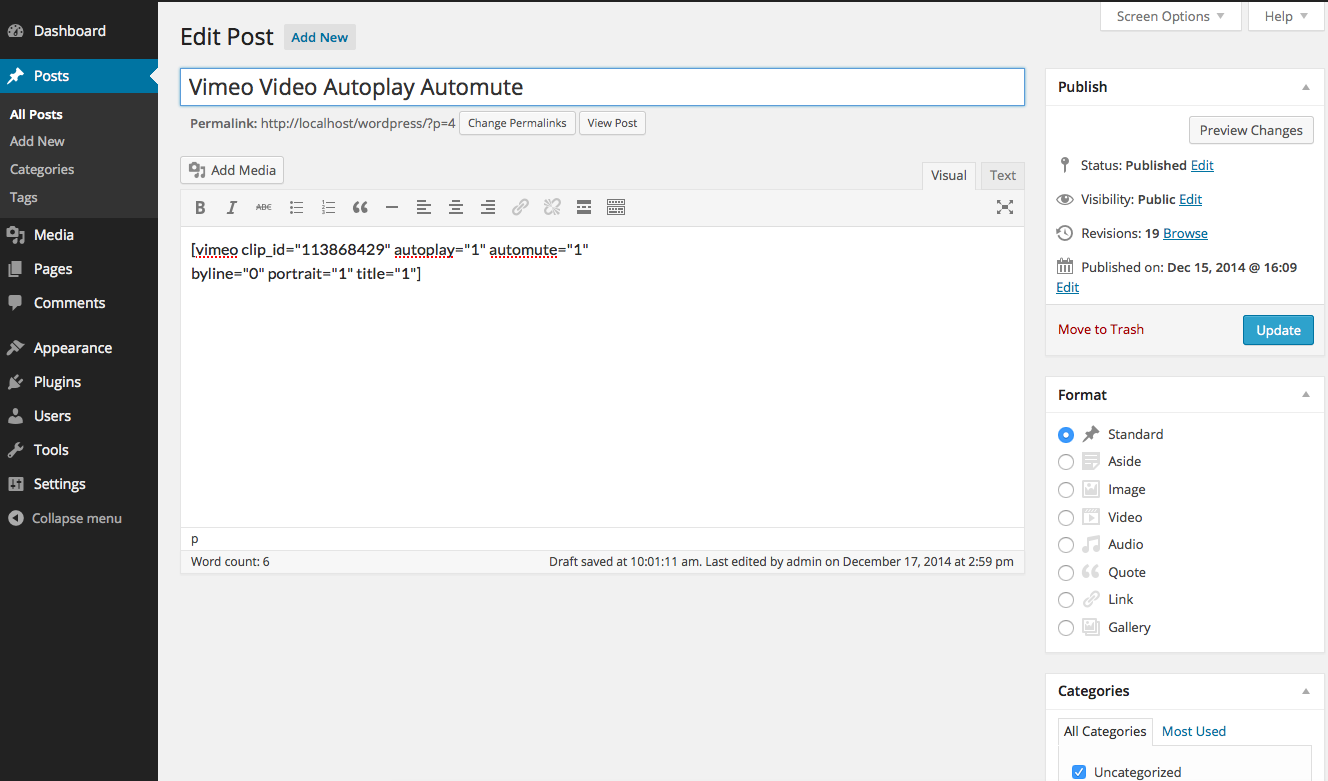Click Preview Changes

[1251, 130]
